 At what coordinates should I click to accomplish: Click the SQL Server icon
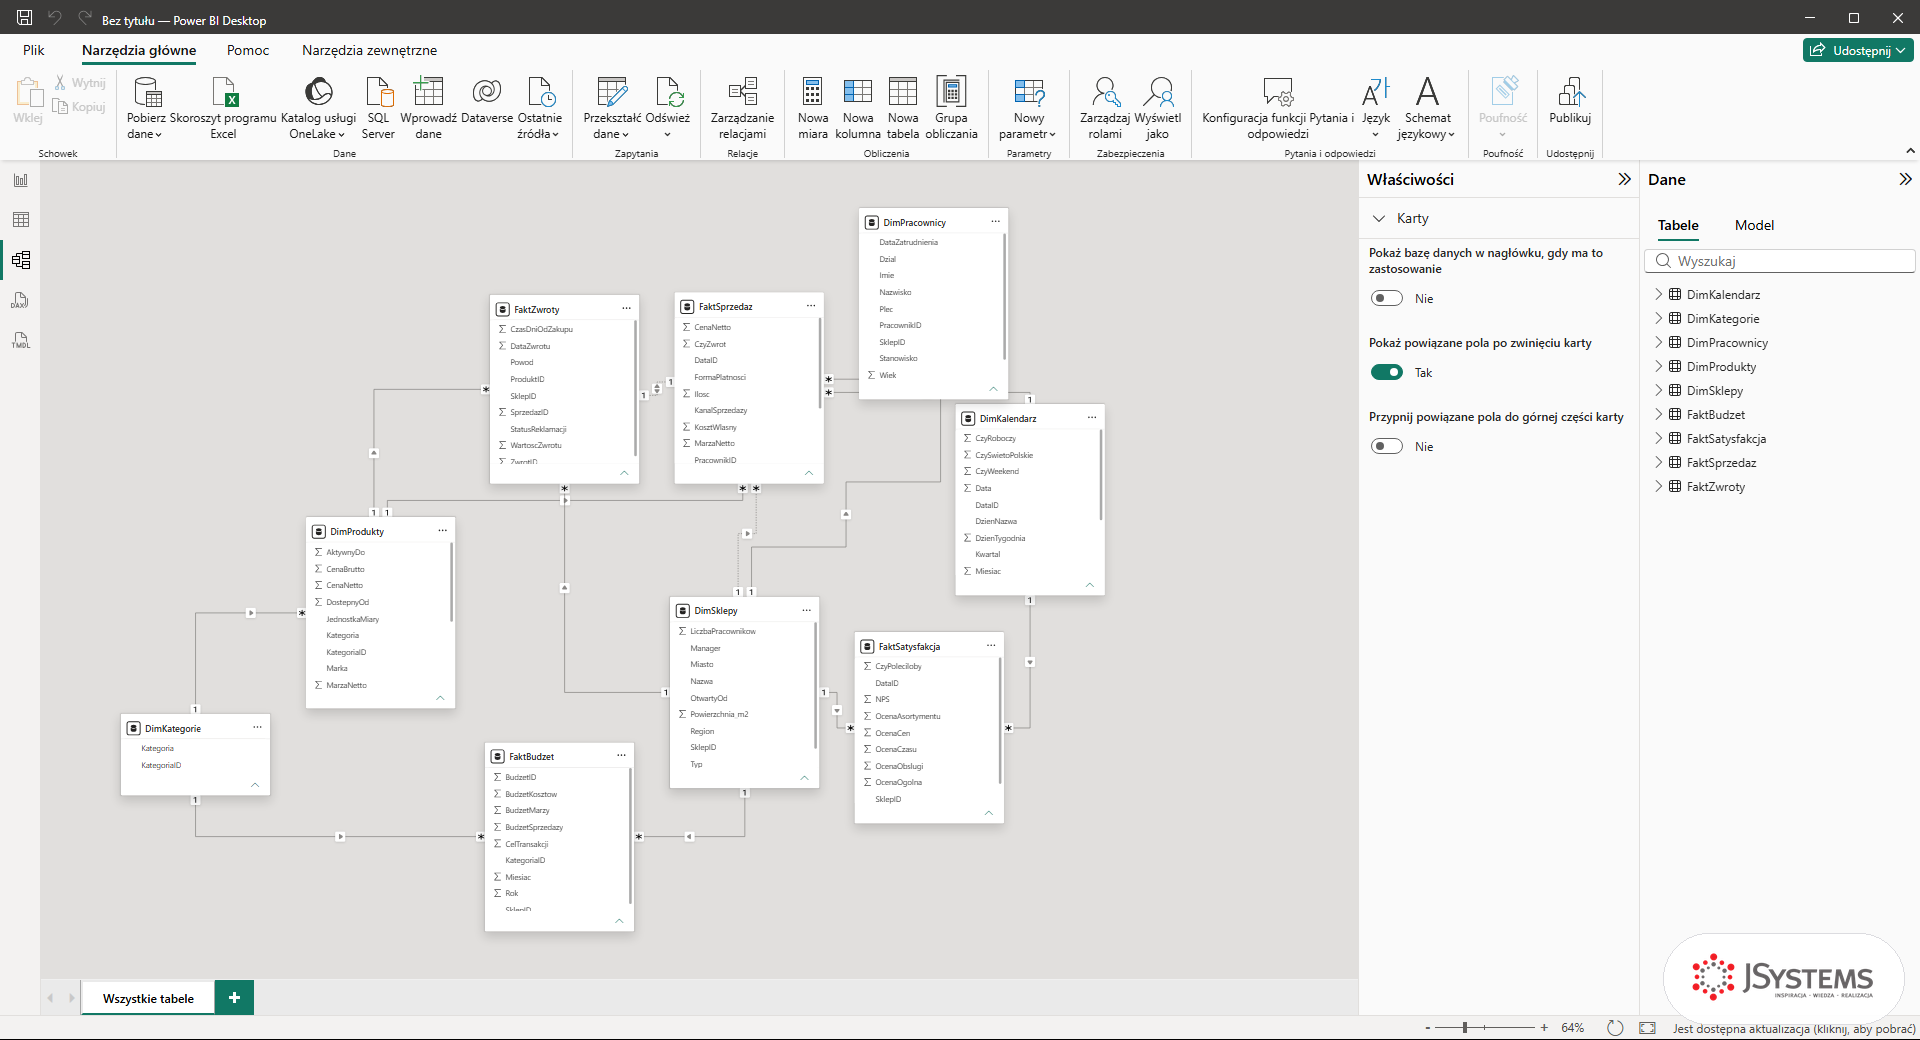coord(378,108)
